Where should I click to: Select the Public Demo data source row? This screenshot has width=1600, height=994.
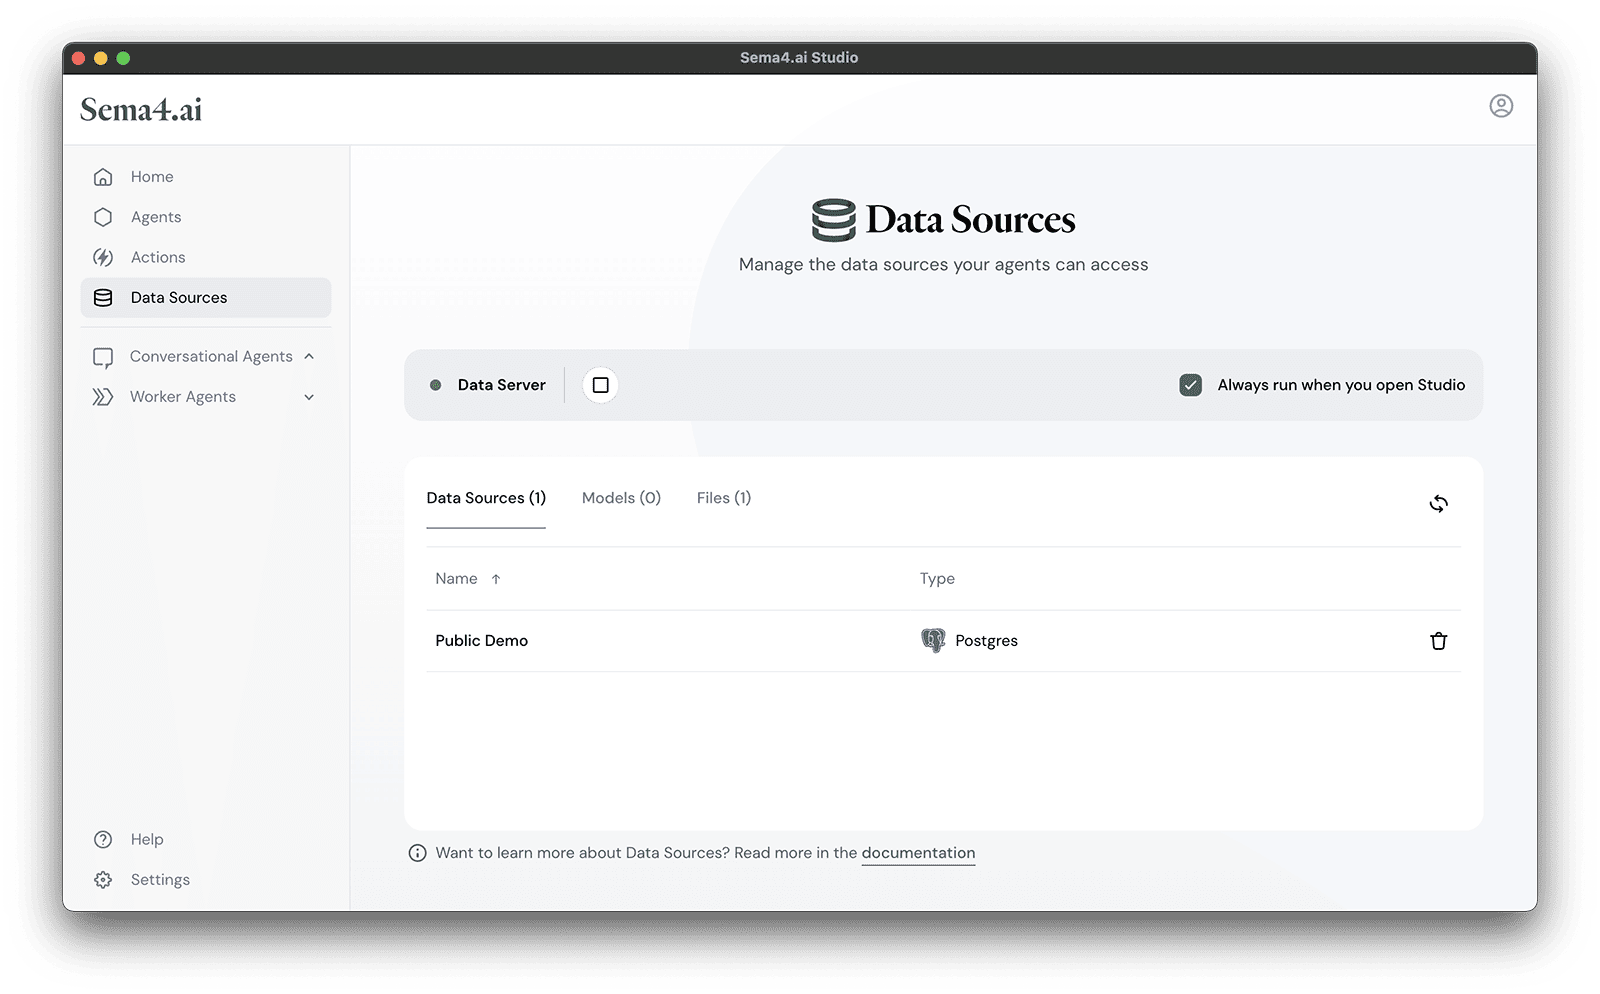click(x=481, y=640)
